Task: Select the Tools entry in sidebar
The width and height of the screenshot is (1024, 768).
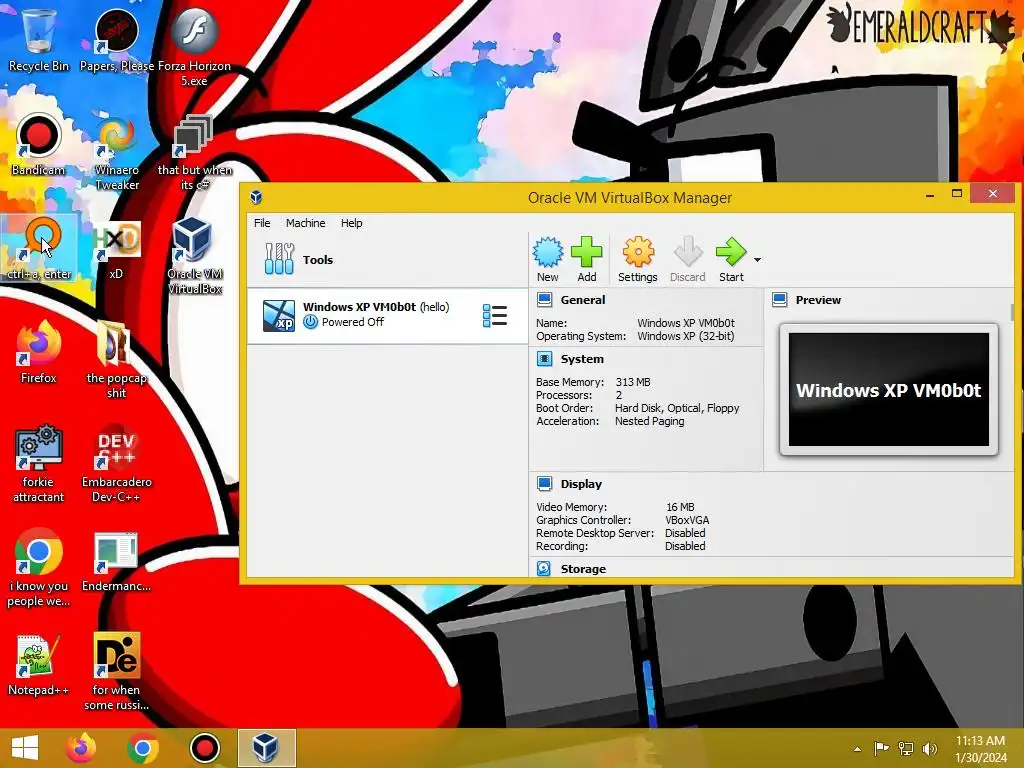Action: click(x=387, y=259)
